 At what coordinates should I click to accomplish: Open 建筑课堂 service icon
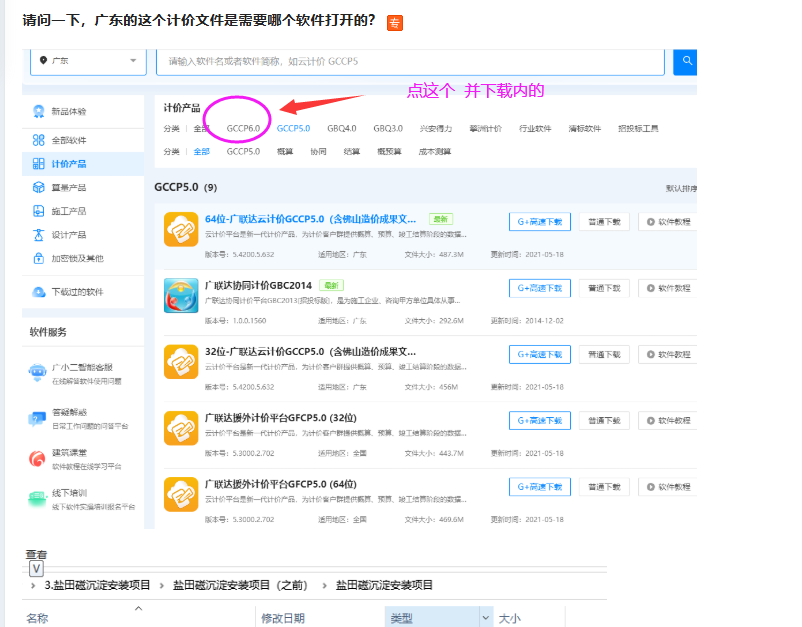pyautogui.click(x=37, y=459)
